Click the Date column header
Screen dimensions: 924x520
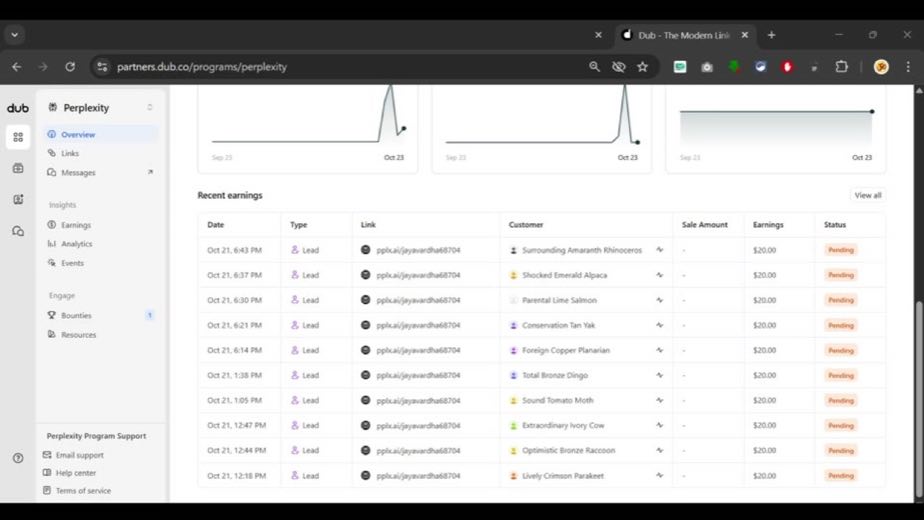[216, 225]
